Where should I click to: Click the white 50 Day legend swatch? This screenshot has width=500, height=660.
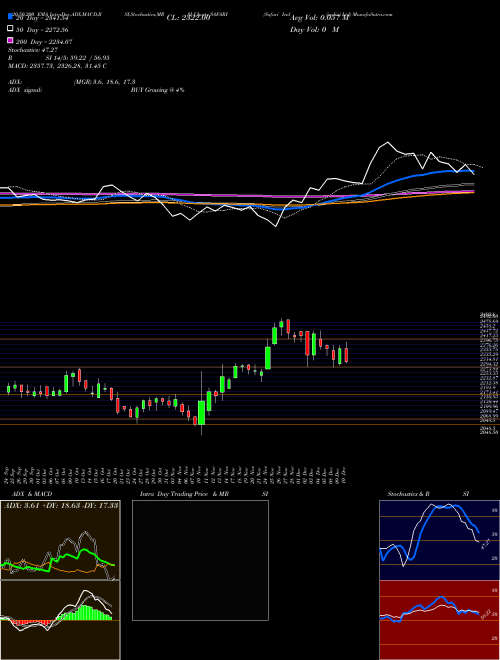(x=11, y=29)
